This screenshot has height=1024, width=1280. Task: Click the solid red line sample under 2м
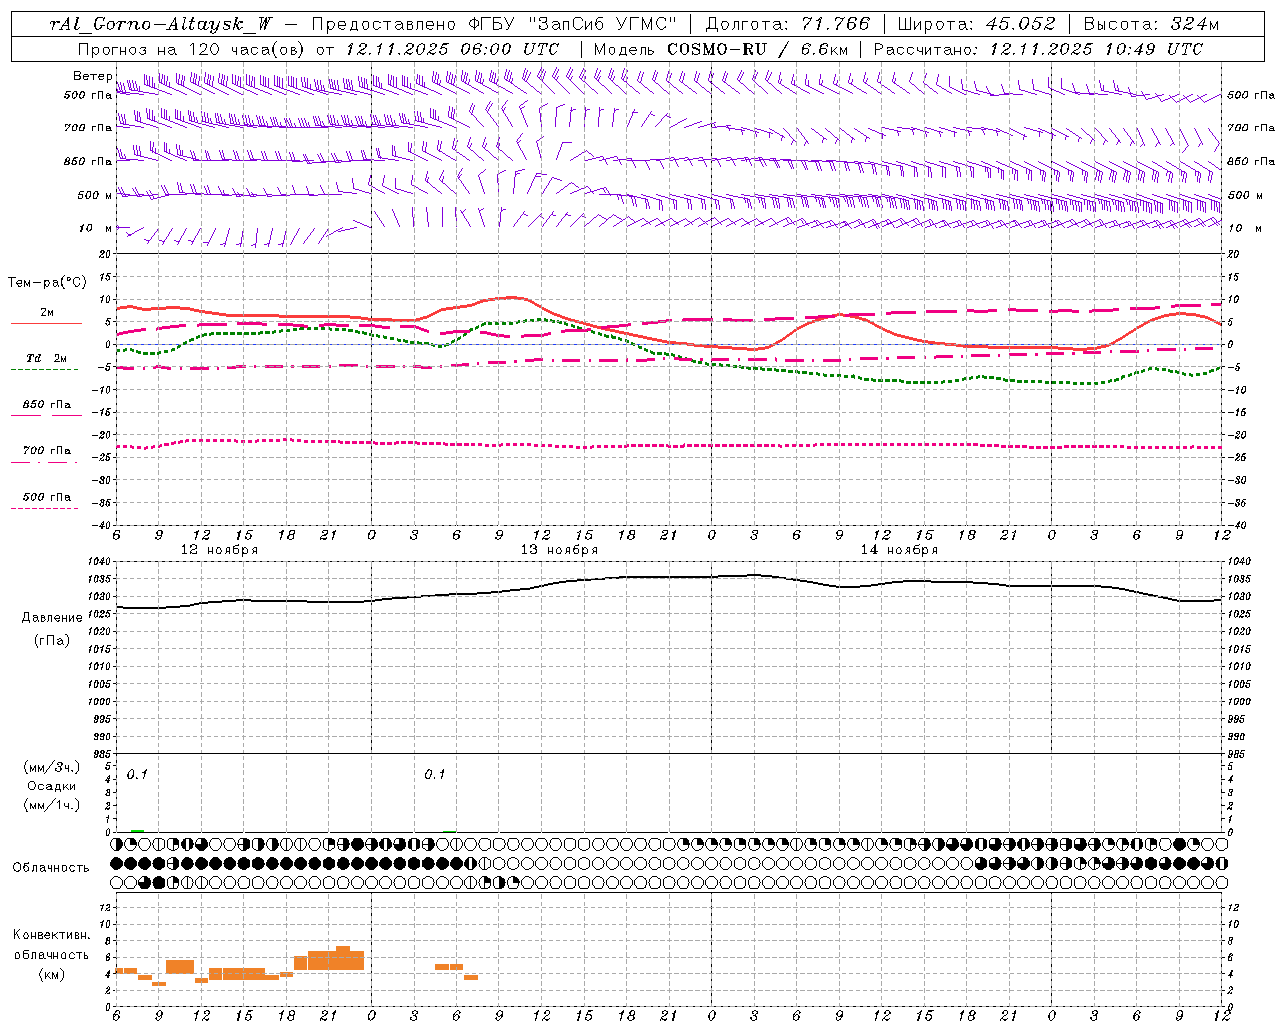[46, 324]
